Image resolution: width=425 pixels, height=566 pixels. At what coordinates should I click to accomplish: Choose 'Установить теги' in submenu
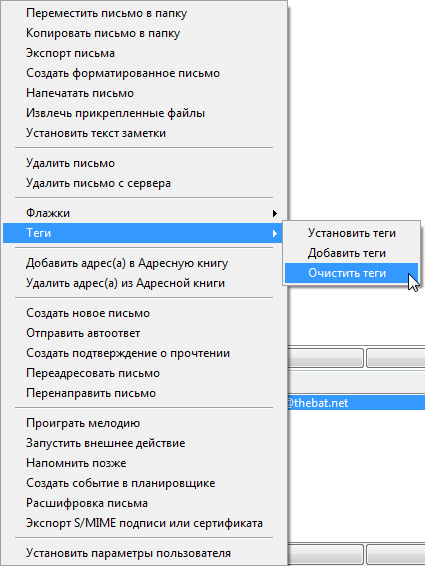351,233
